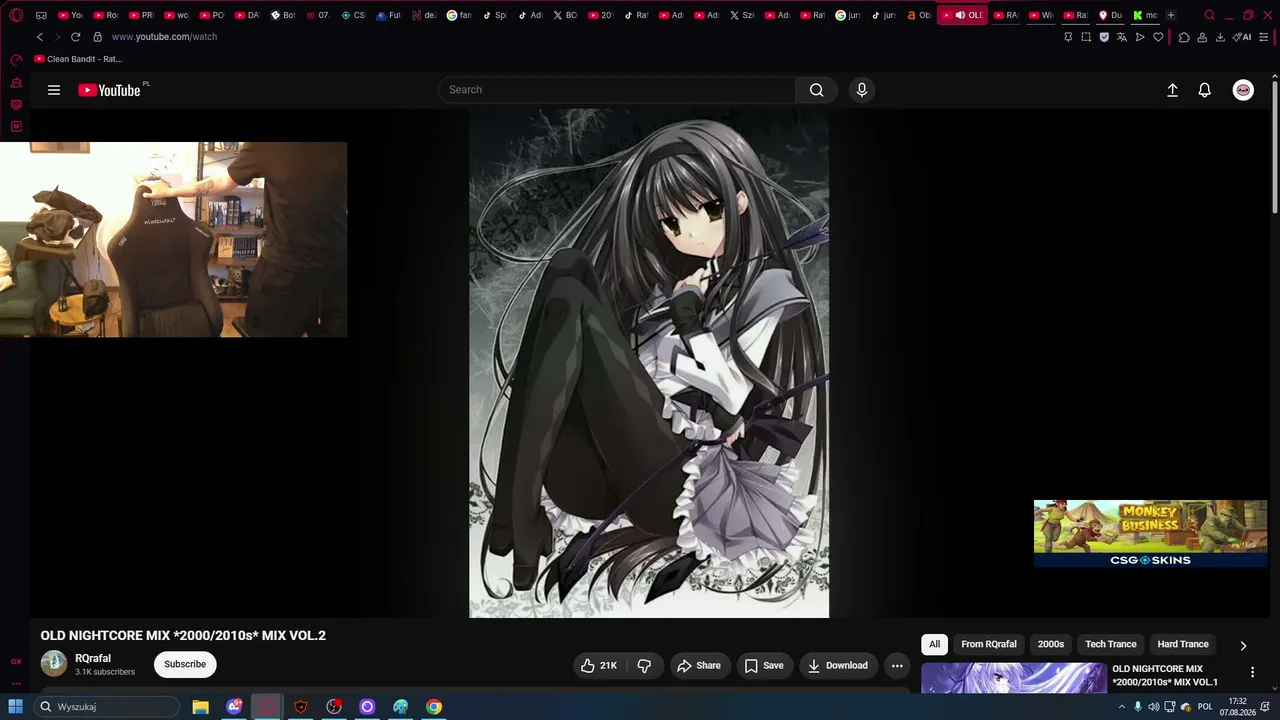Open the Easy Setup menu icon
This screenshot has height=720, width=1280.
1264,37
